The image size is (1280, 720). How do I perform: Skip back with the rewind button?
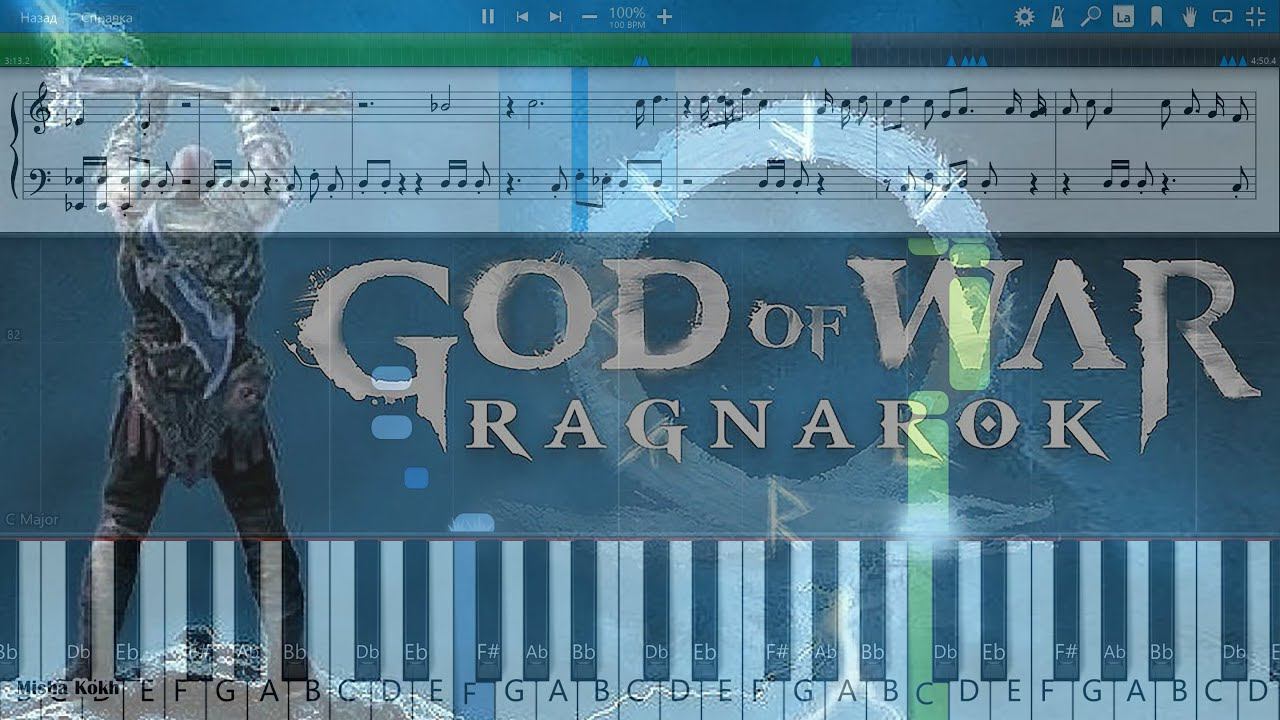521,16
